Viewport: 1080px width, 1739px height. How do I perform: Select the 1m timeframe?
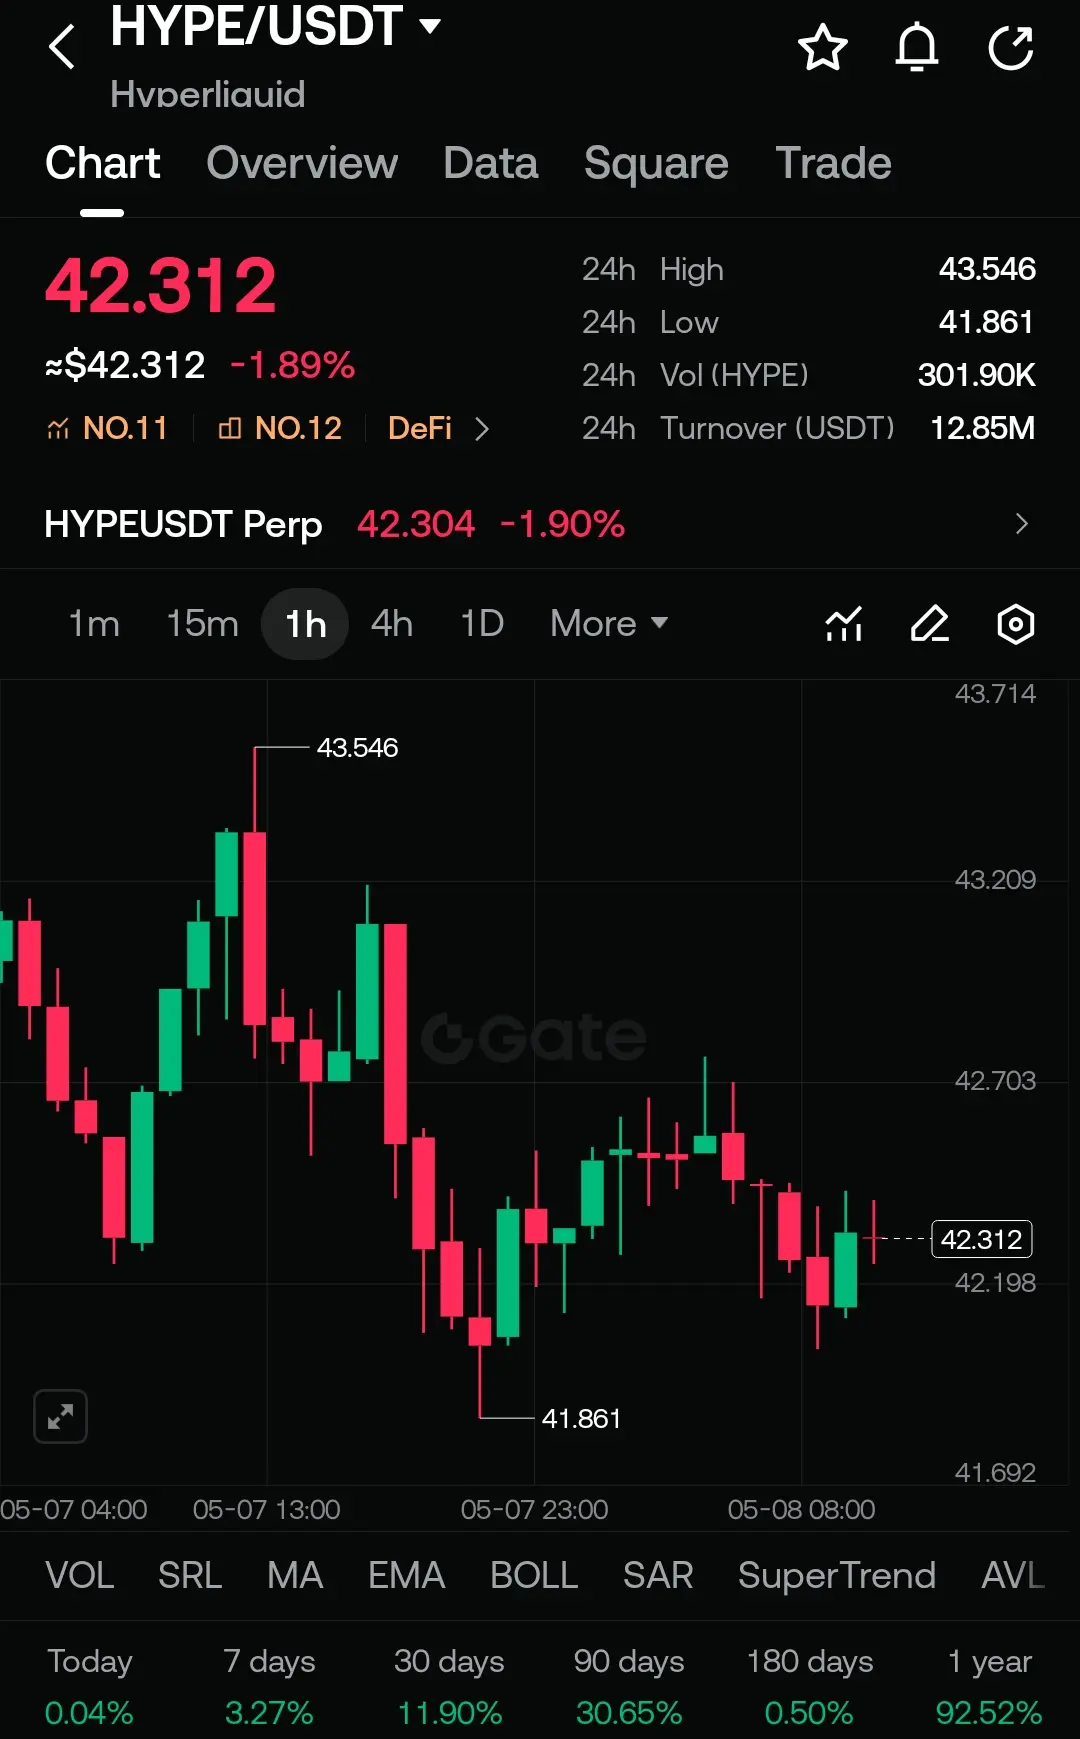pos(94,624)
